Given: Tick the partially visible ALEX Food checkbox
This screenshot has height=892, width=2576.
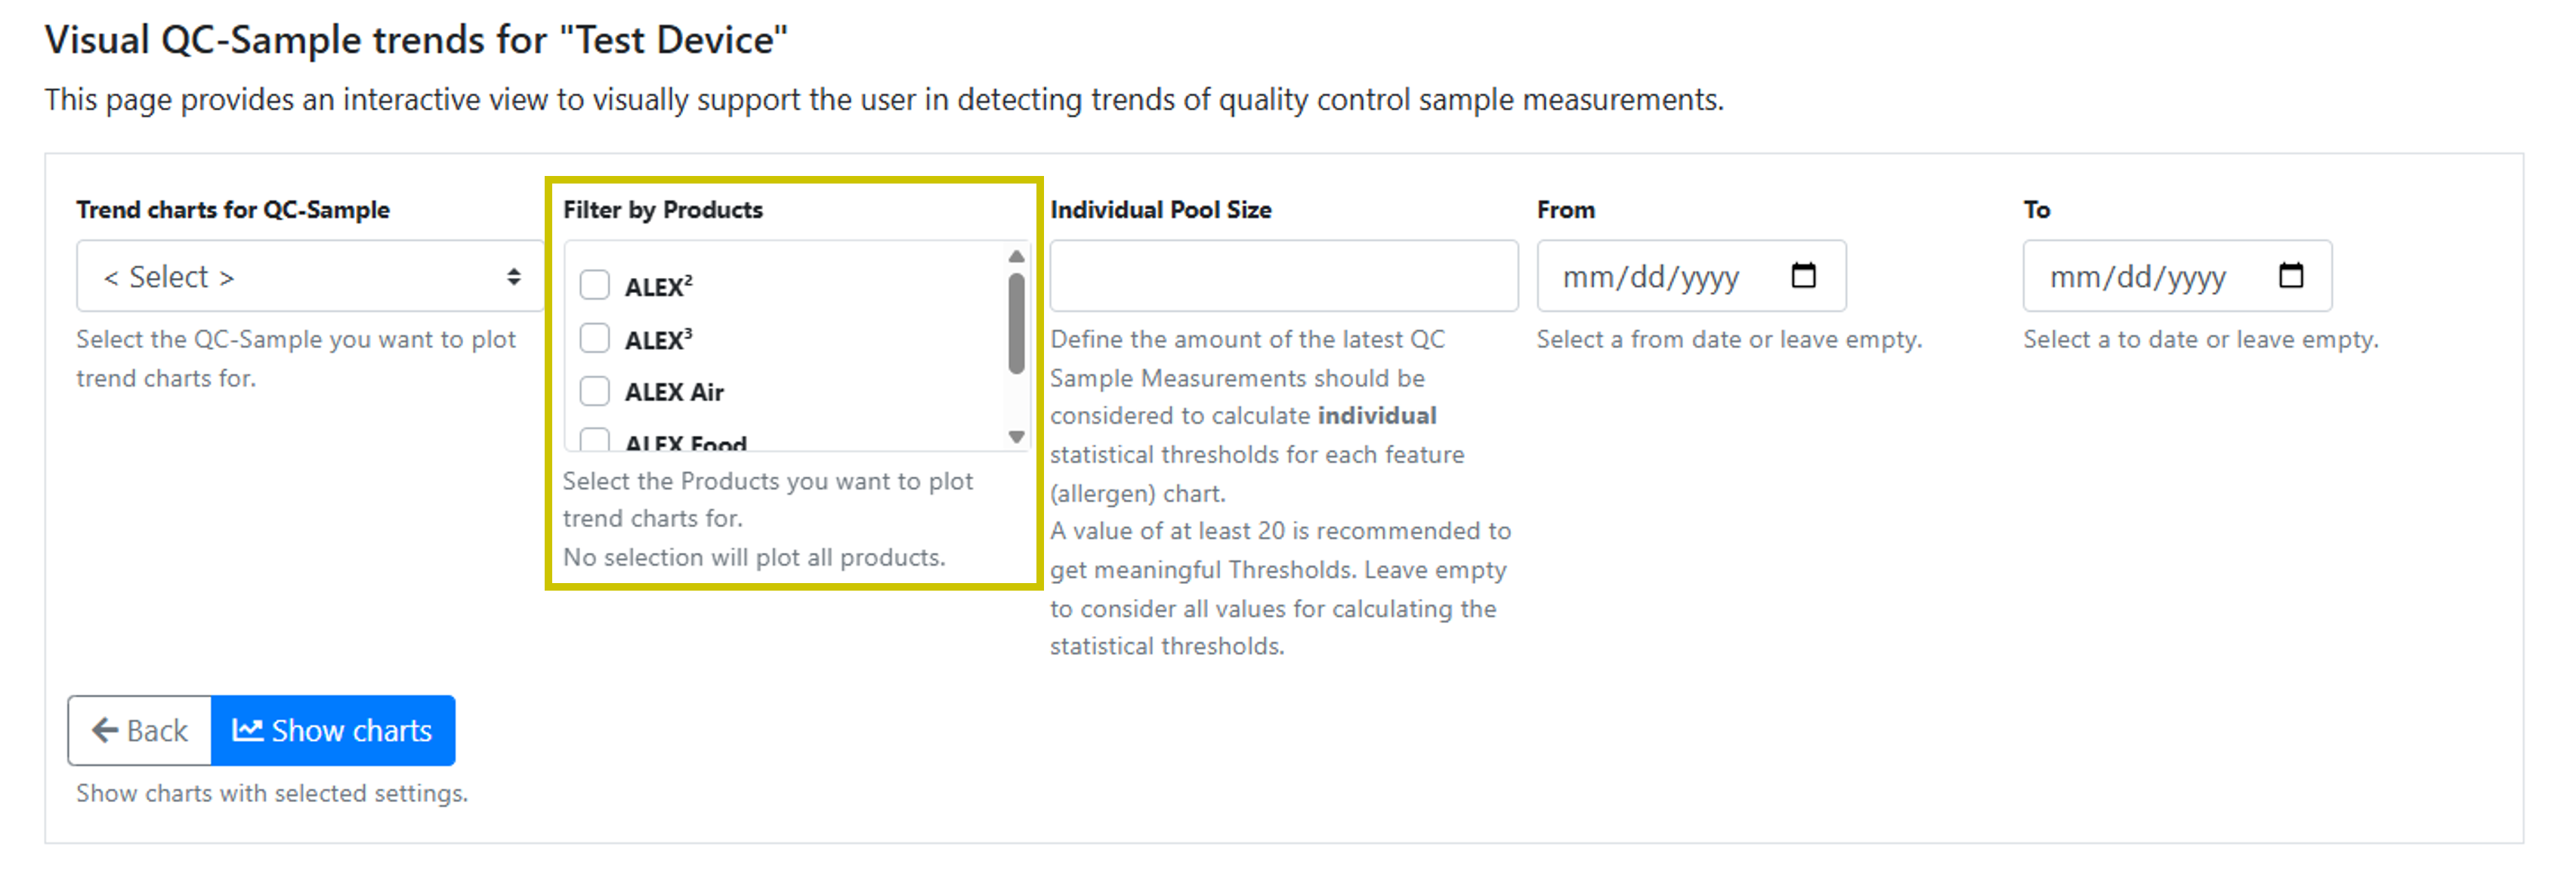Looking at the screenshot, I should [595, 440].
